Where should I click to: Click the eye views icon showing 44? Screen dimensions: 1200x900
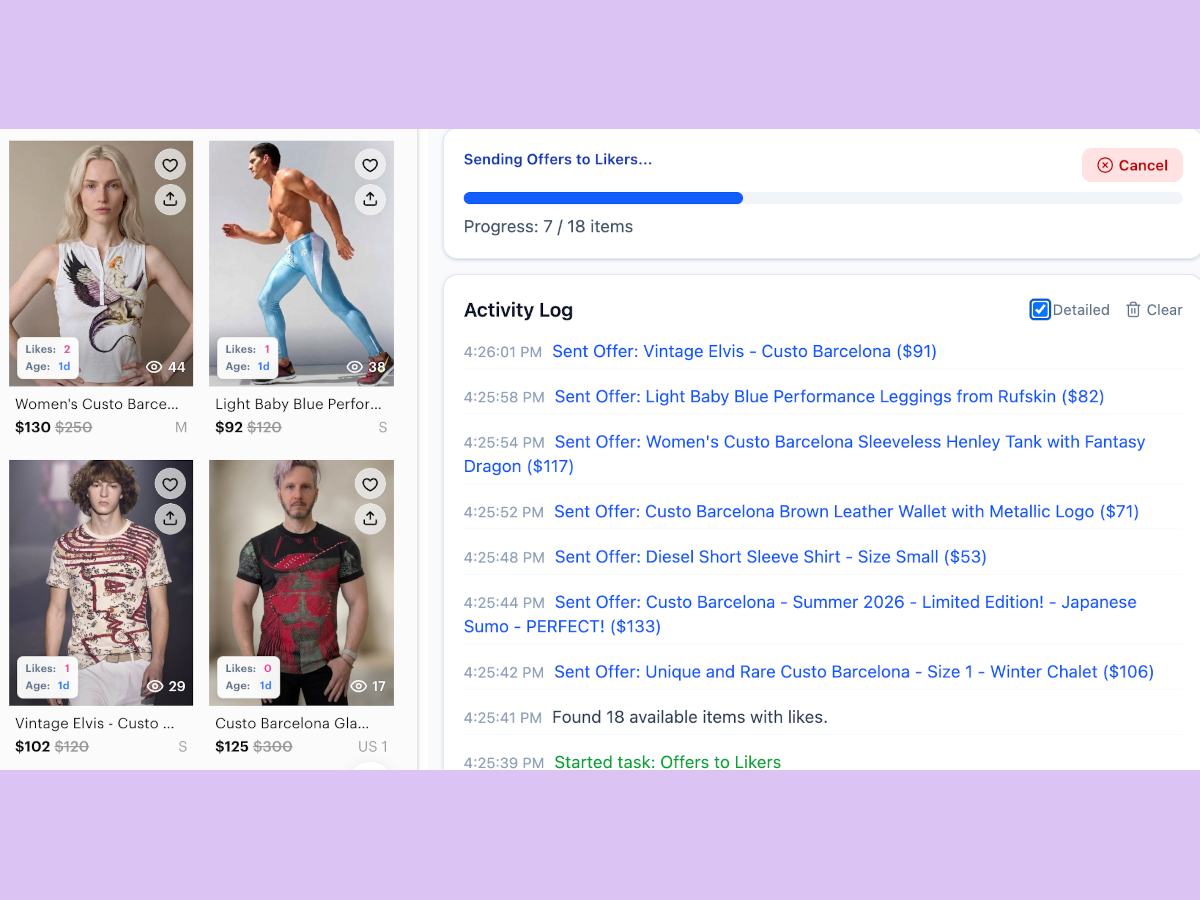154,367
